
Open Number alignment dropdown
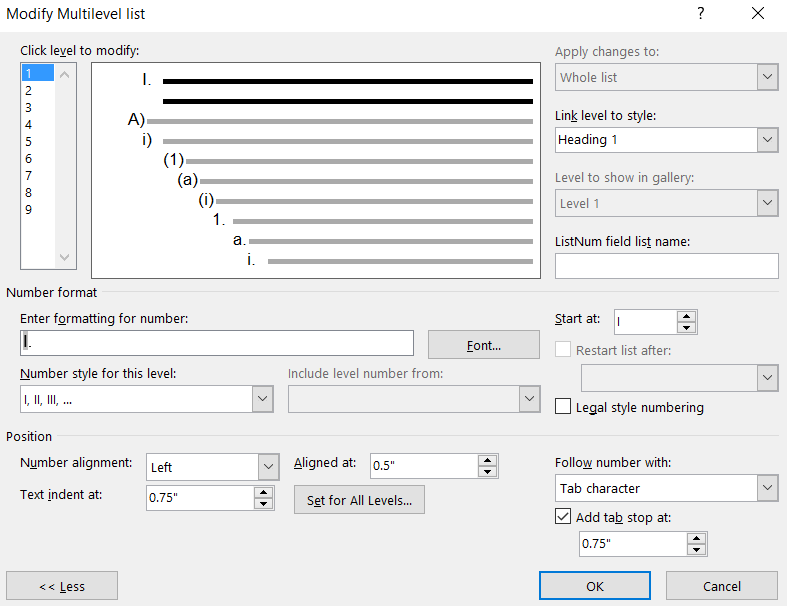tap(268, 467)
